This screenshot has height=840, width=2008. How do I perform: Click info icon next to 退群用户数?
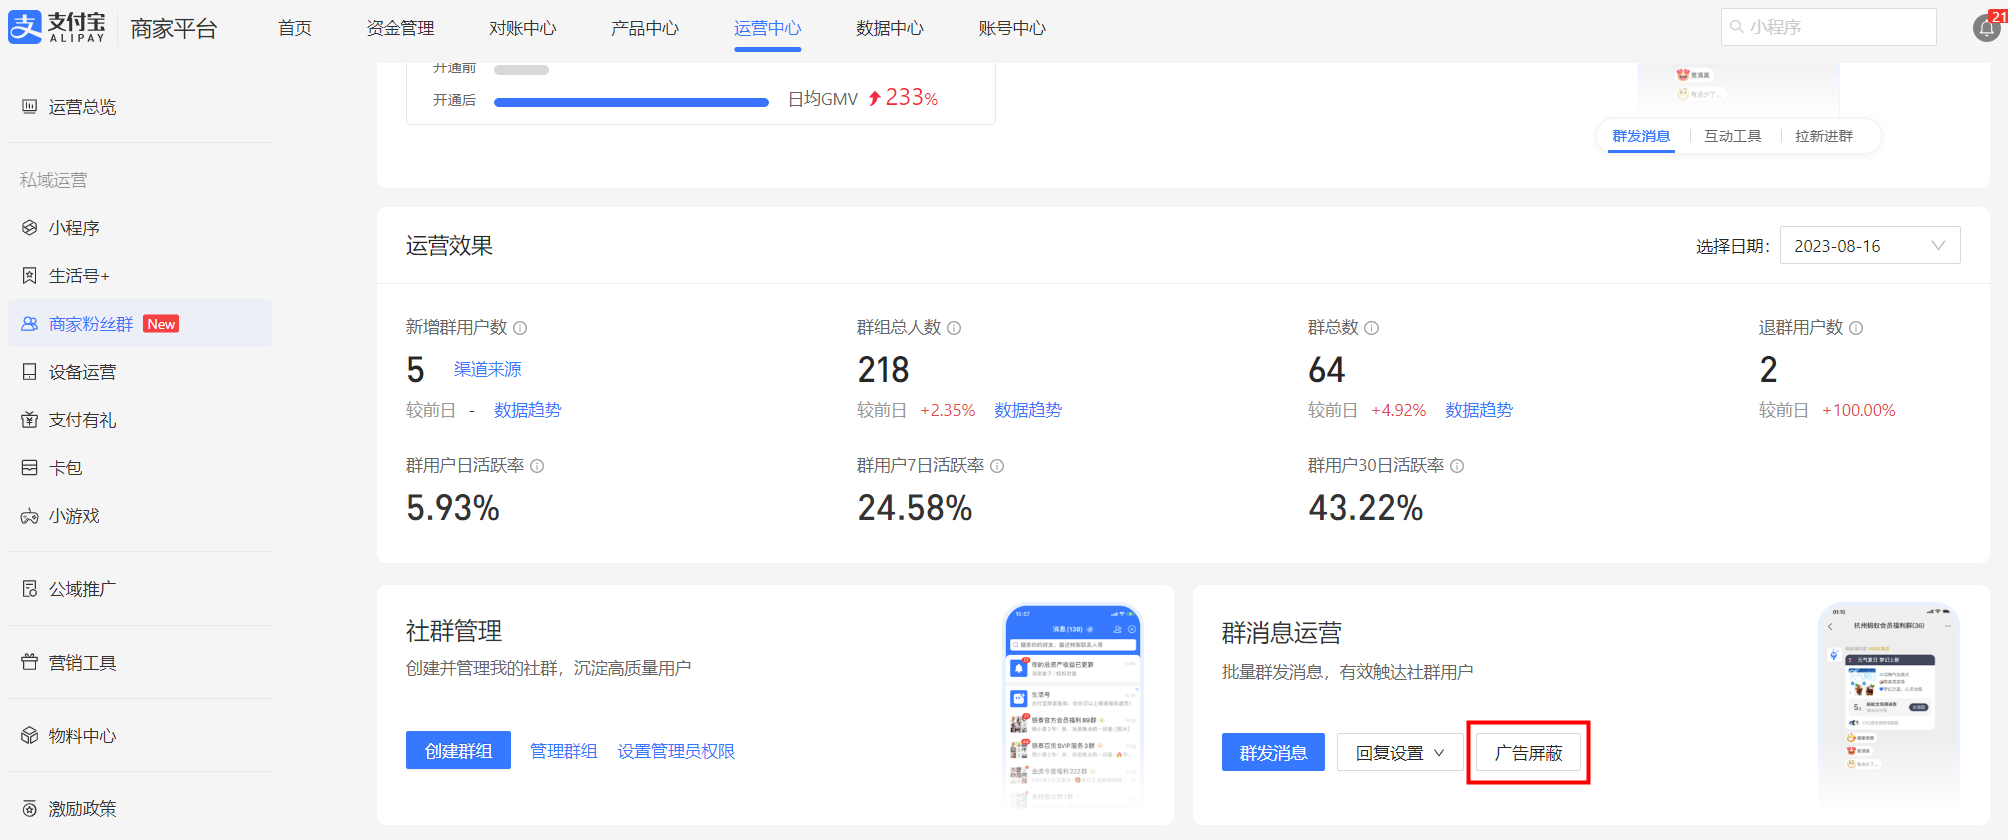[1856, 328]
